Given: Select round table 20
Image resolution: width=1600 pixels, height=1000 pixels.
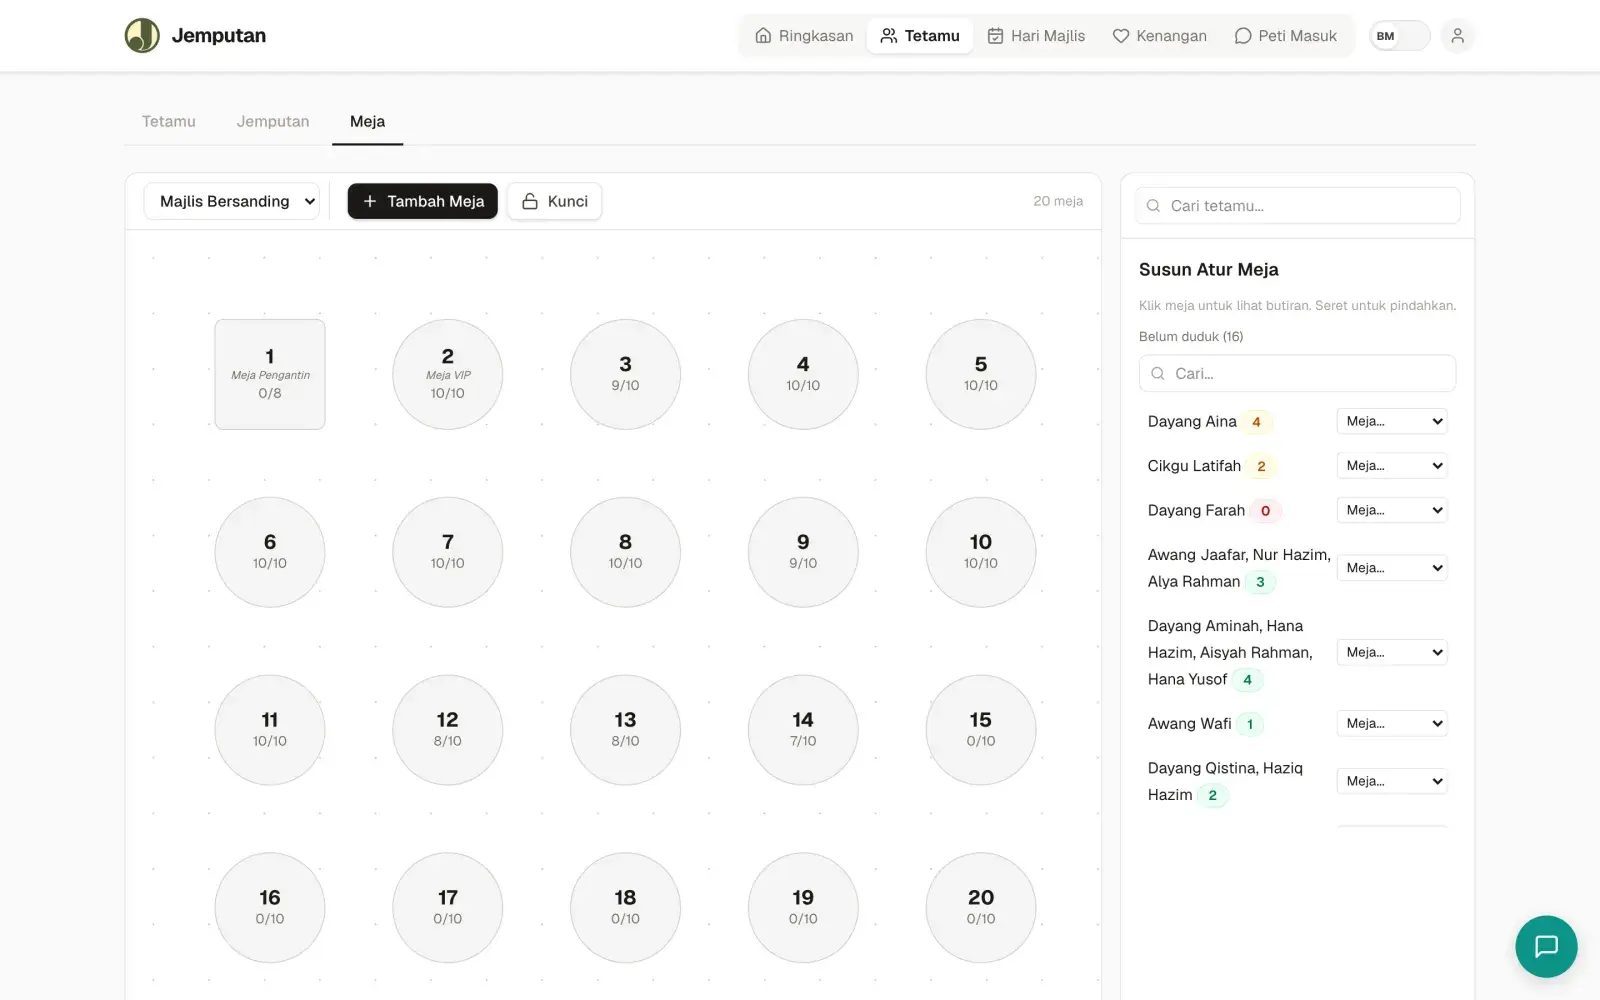Looking at the screenshot, I should coord(981,908).
